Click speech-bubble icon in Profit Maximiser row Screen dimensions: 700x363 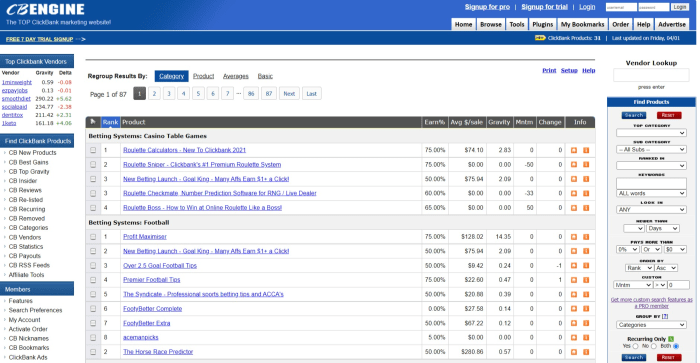[x=574, y=237]
